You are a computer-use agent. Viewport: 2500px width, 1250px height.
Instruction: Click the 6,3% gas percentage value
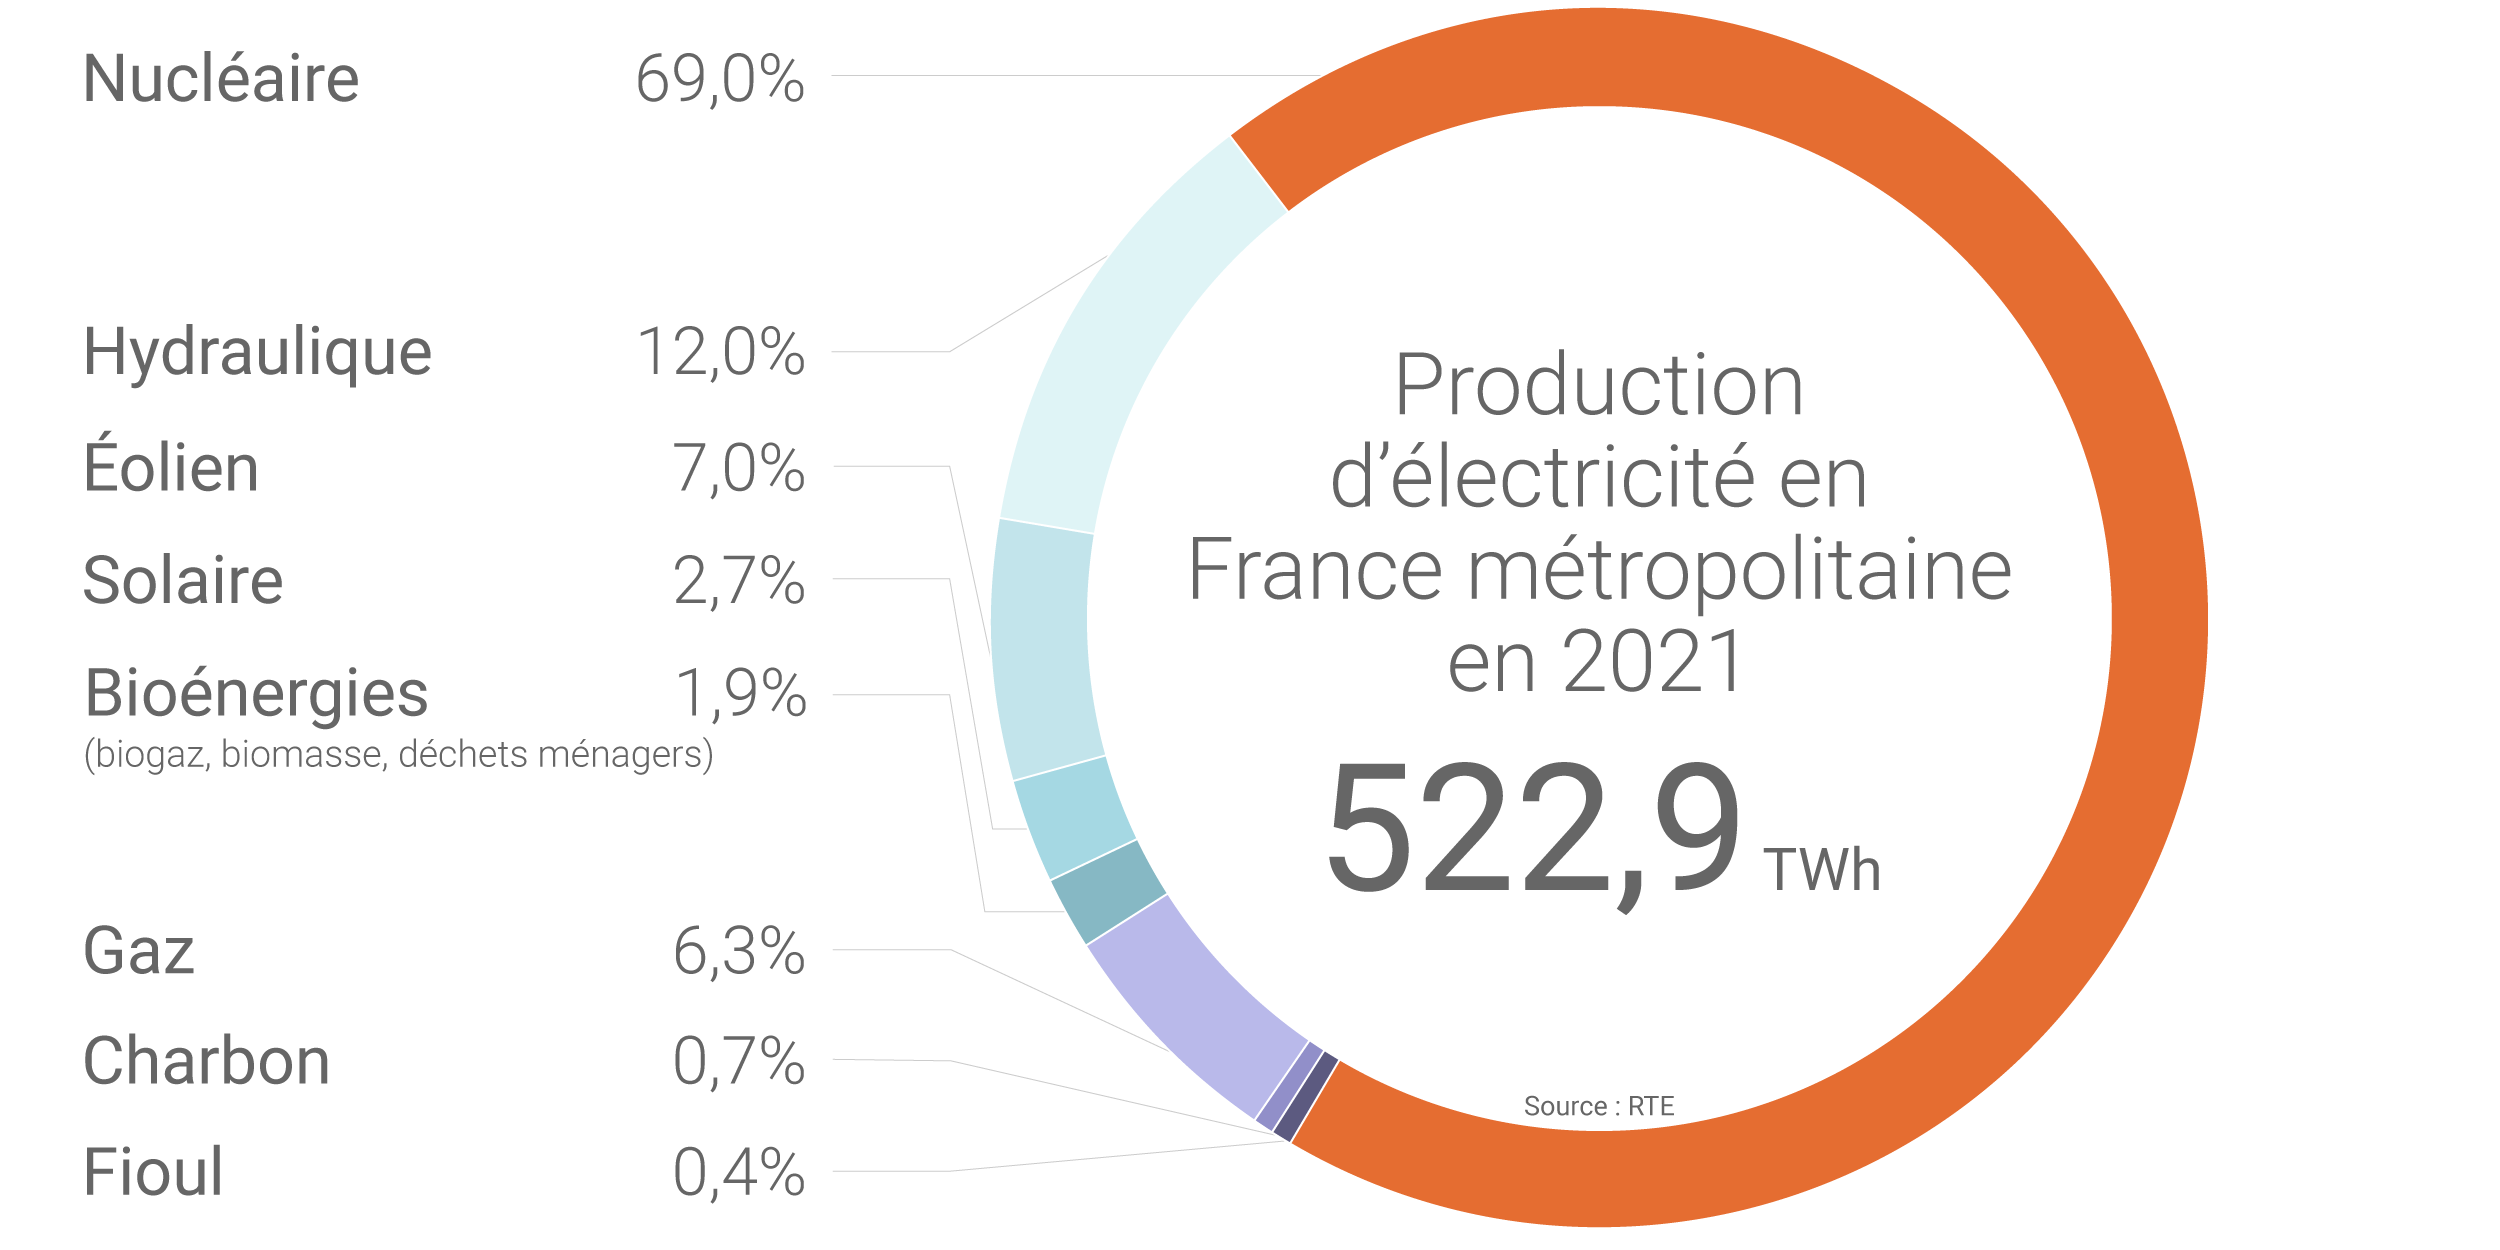739,951
